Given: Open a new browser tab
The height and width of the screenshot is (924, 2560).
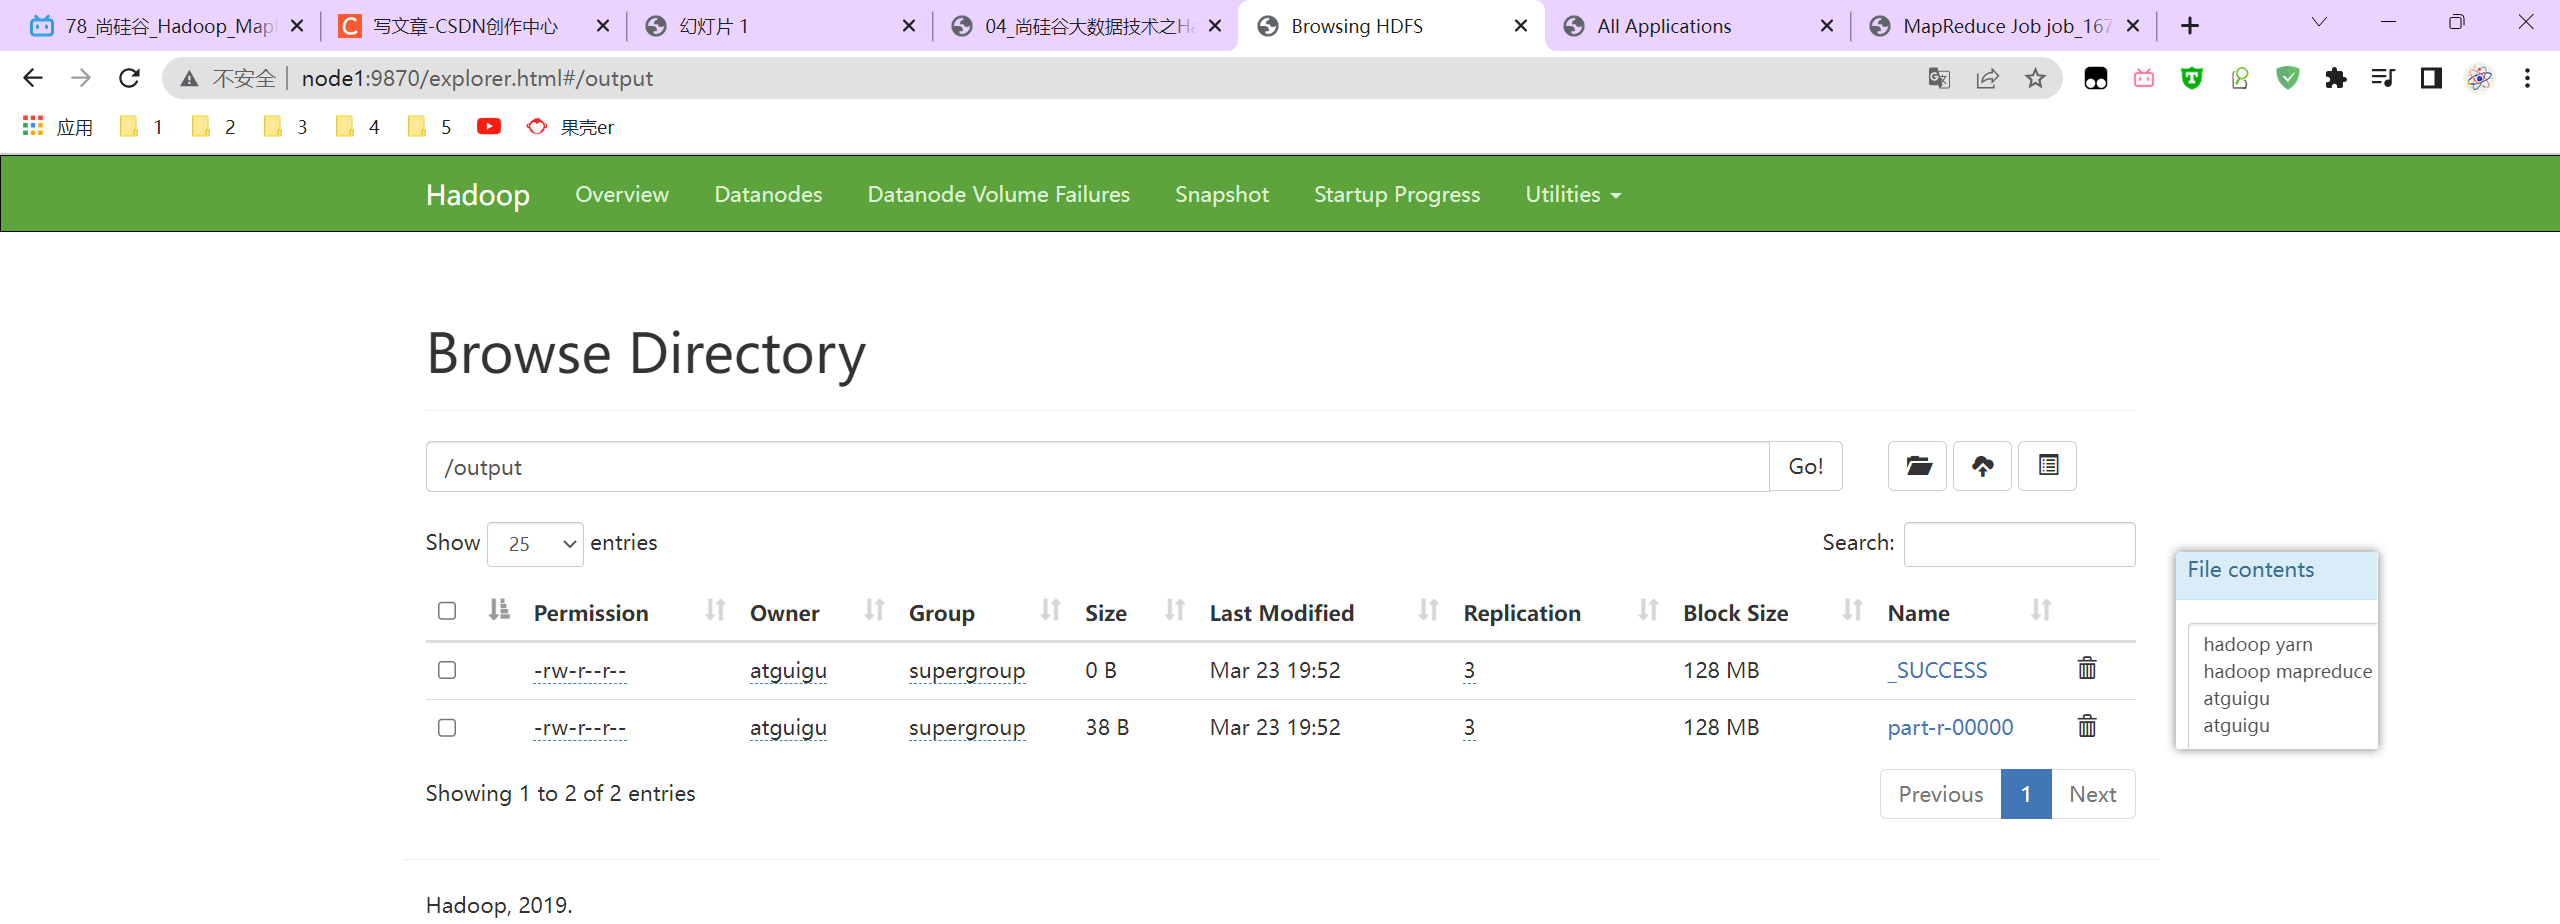Looking at the screenshot, I should point(2190,26).
